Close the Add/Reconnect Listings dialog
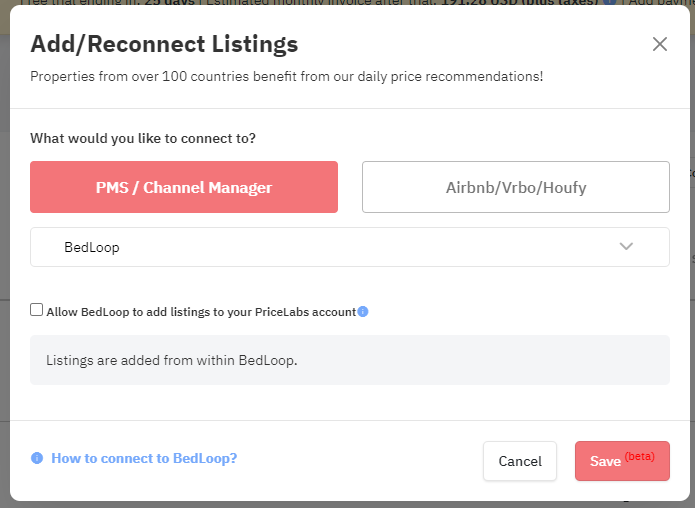This screenshot has height=508, width=695. click(660, 44)
